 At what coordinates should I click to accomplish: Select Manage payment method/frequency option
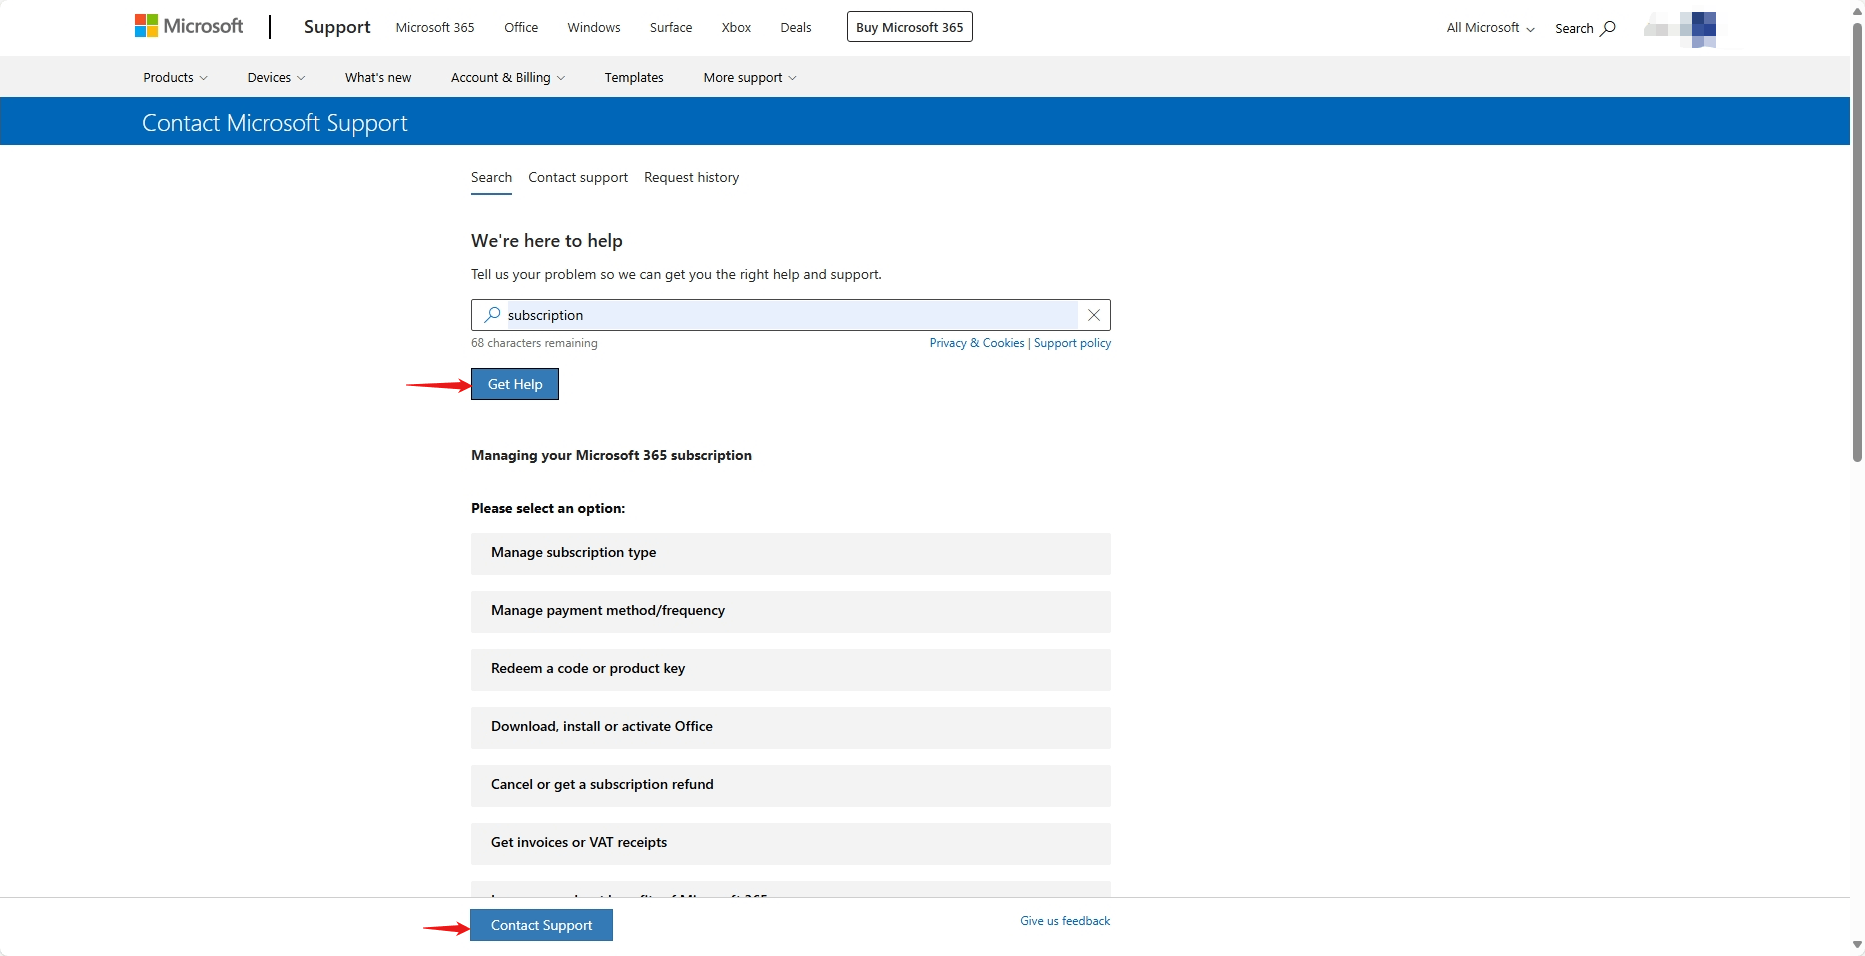point(791,611)
